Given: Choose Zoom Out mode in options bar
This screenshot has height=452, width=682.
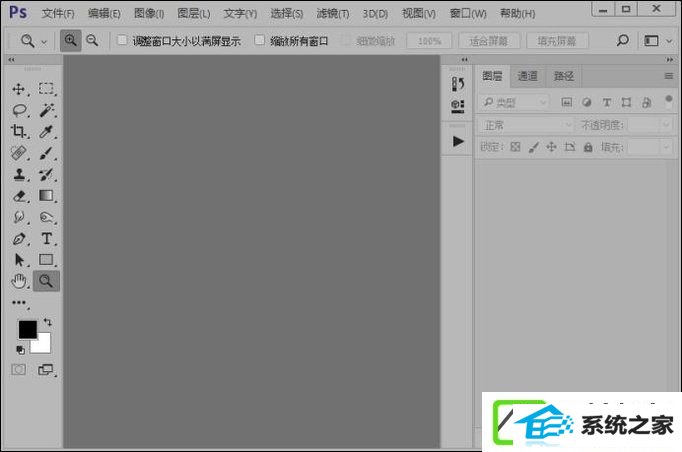Looking at the screenshot, I should click(92, 41).
